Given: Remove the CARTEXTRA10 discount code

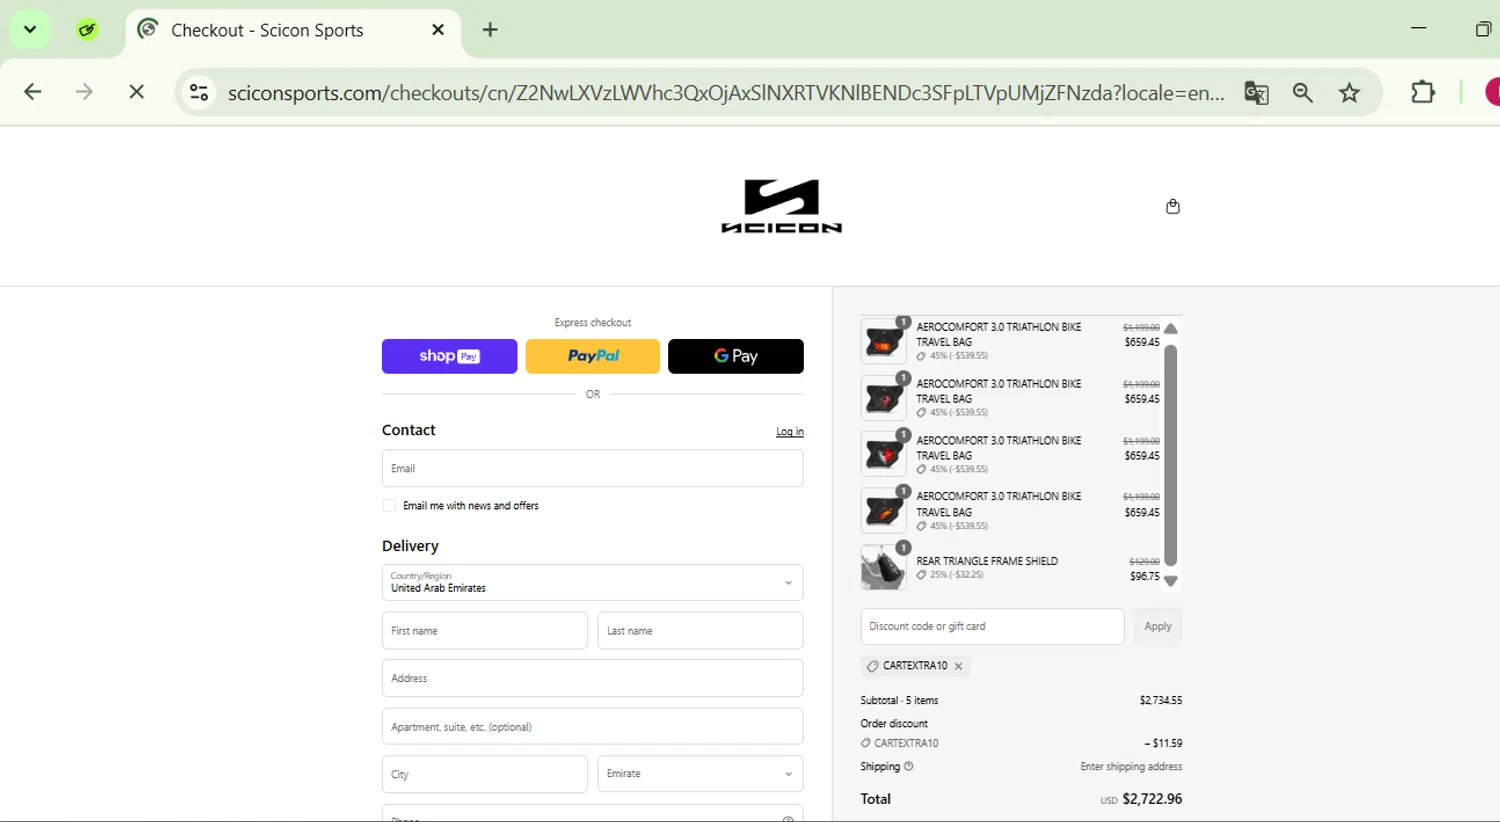Looking at the screenshot, I should tap(958, 666).
